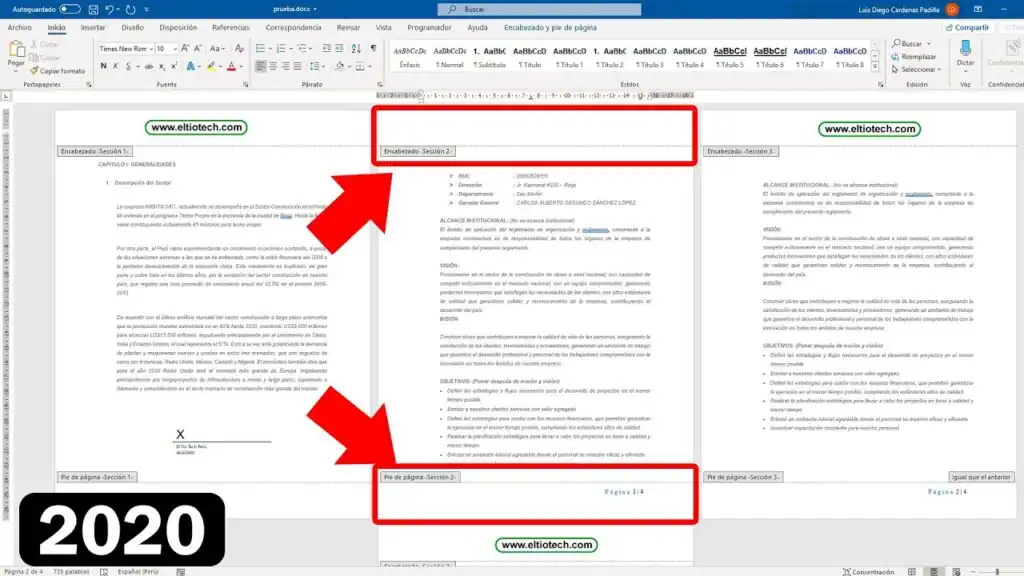Toggle superscript formatting

(x=174, y=66)
